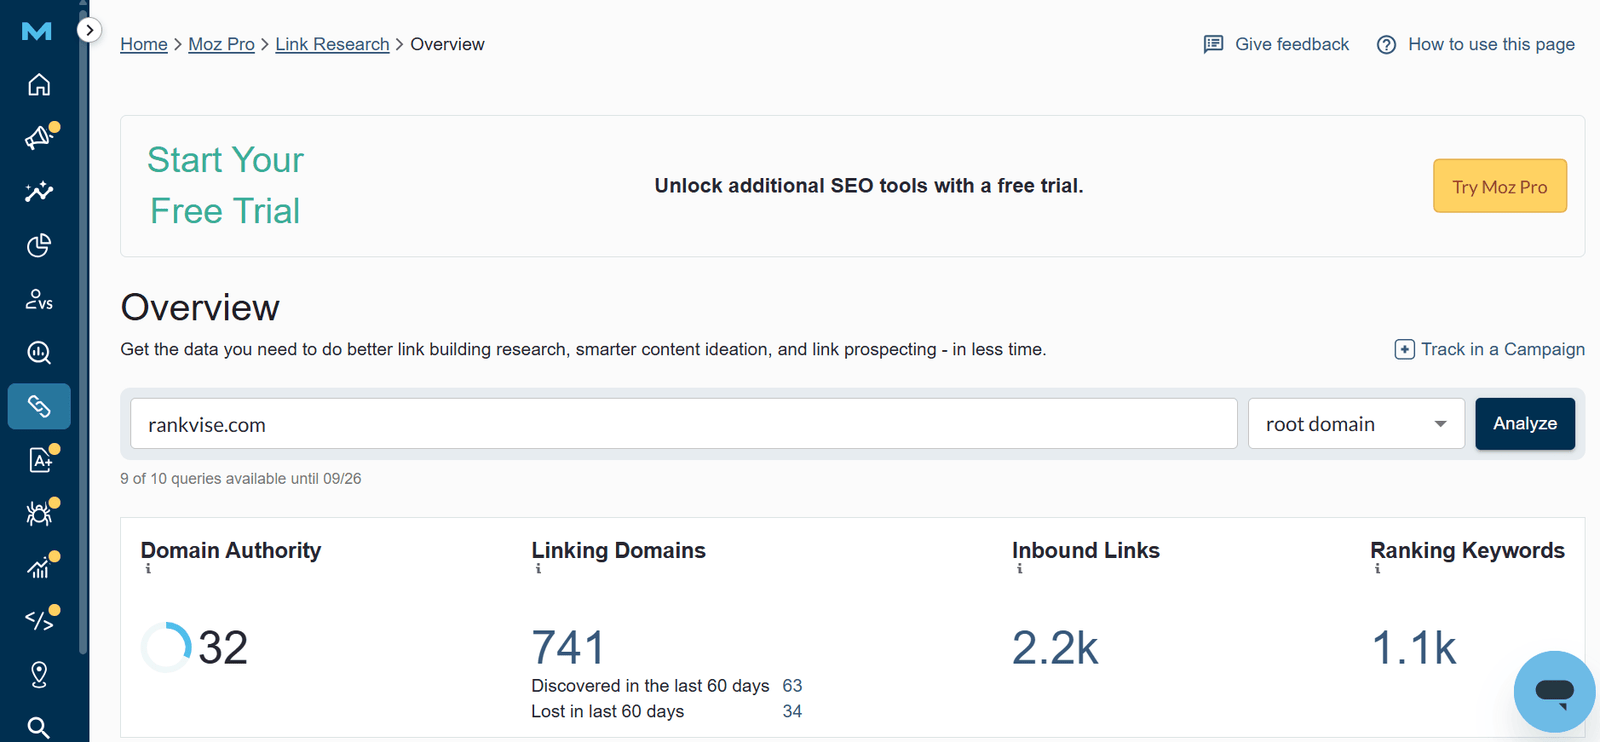
Task: Open the root domain dropdown
Action: click(x=1356, y=424)
